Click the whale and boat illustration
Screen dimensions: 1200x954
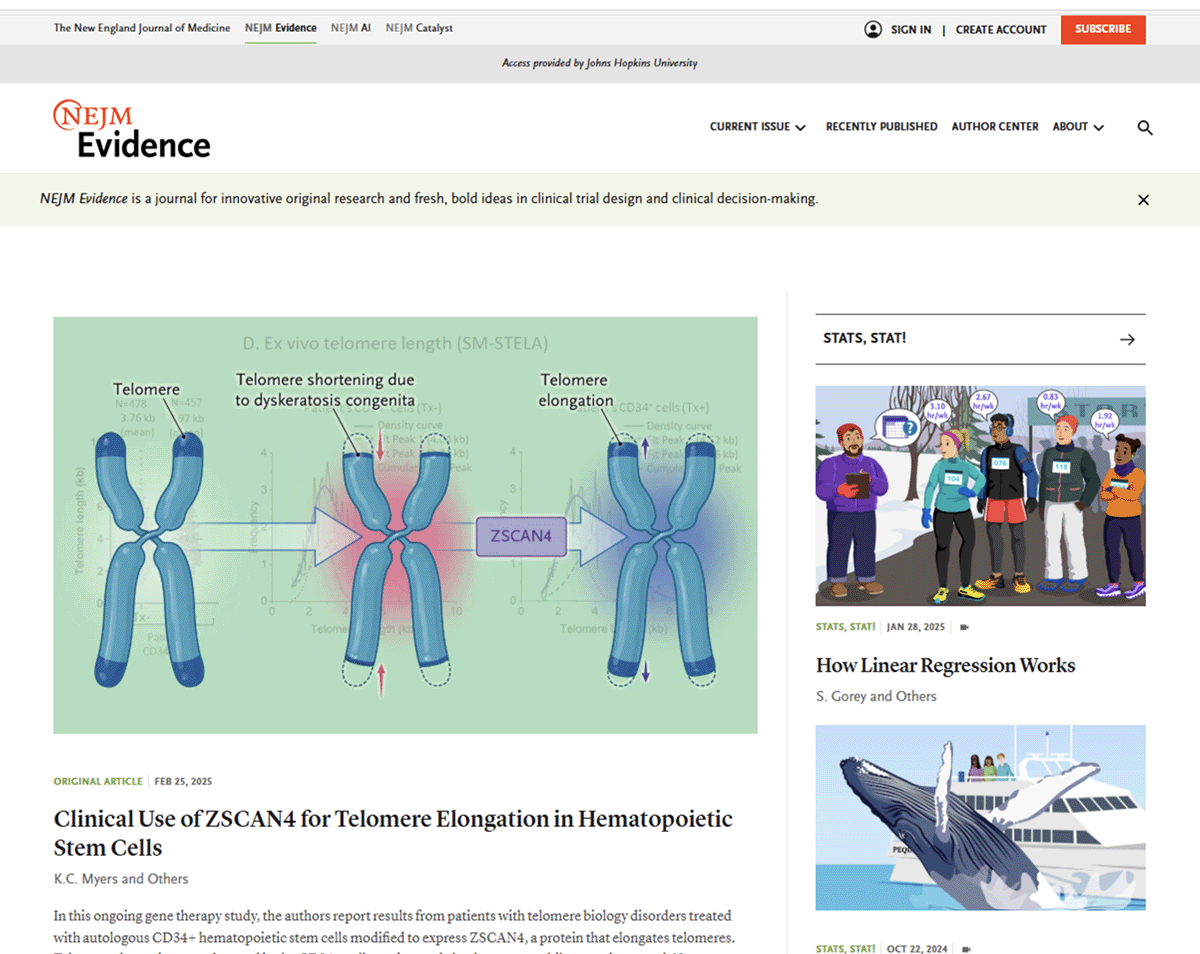tap(980, 818)
